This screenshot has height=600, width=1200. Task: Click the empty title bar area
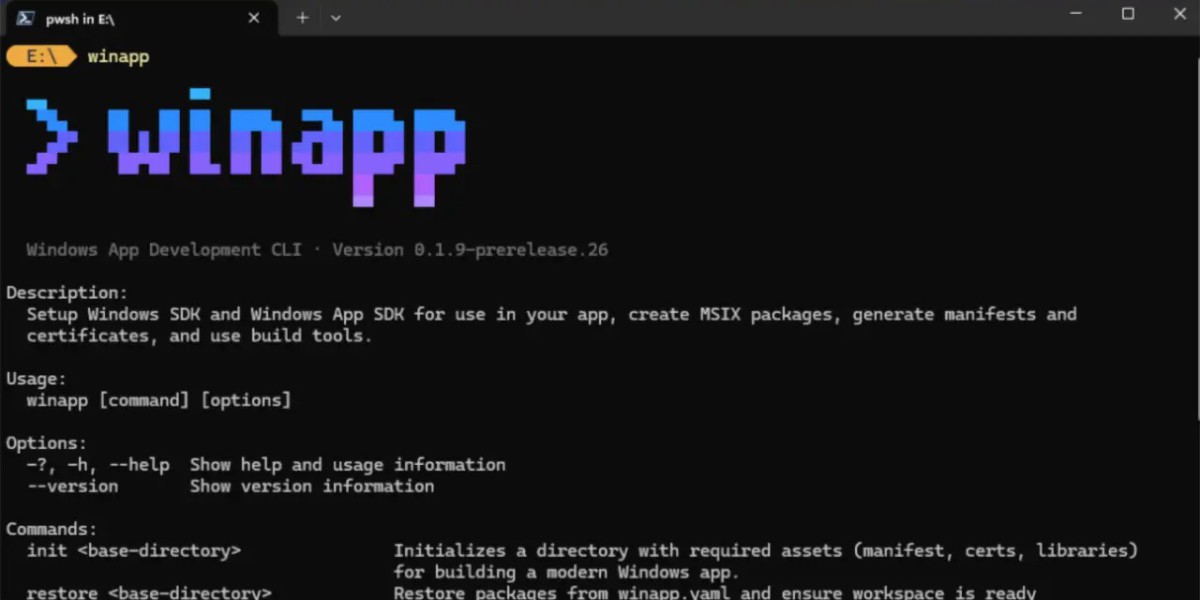[700, 17]
